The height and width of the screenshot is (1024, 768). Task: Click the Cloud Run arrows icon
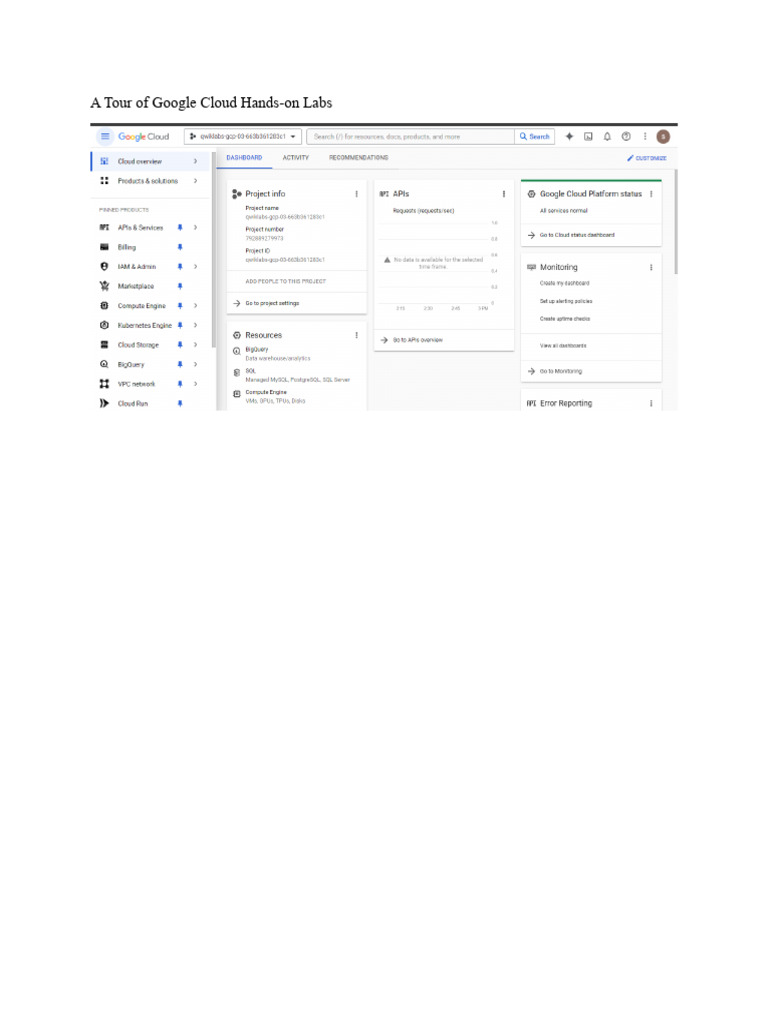pyautogui.click(x=104, y=404)
